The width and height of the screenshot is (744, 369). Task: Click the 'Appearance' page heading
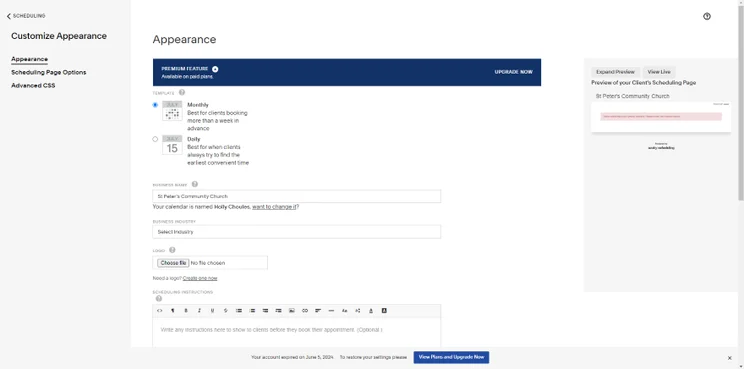[x=184, y=39]
